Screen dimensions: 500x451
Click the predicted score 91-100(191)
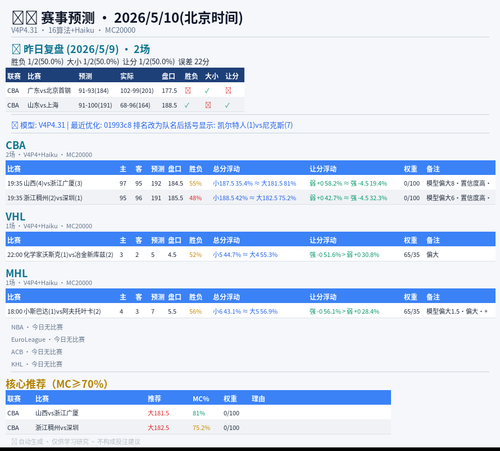point(95,105)
